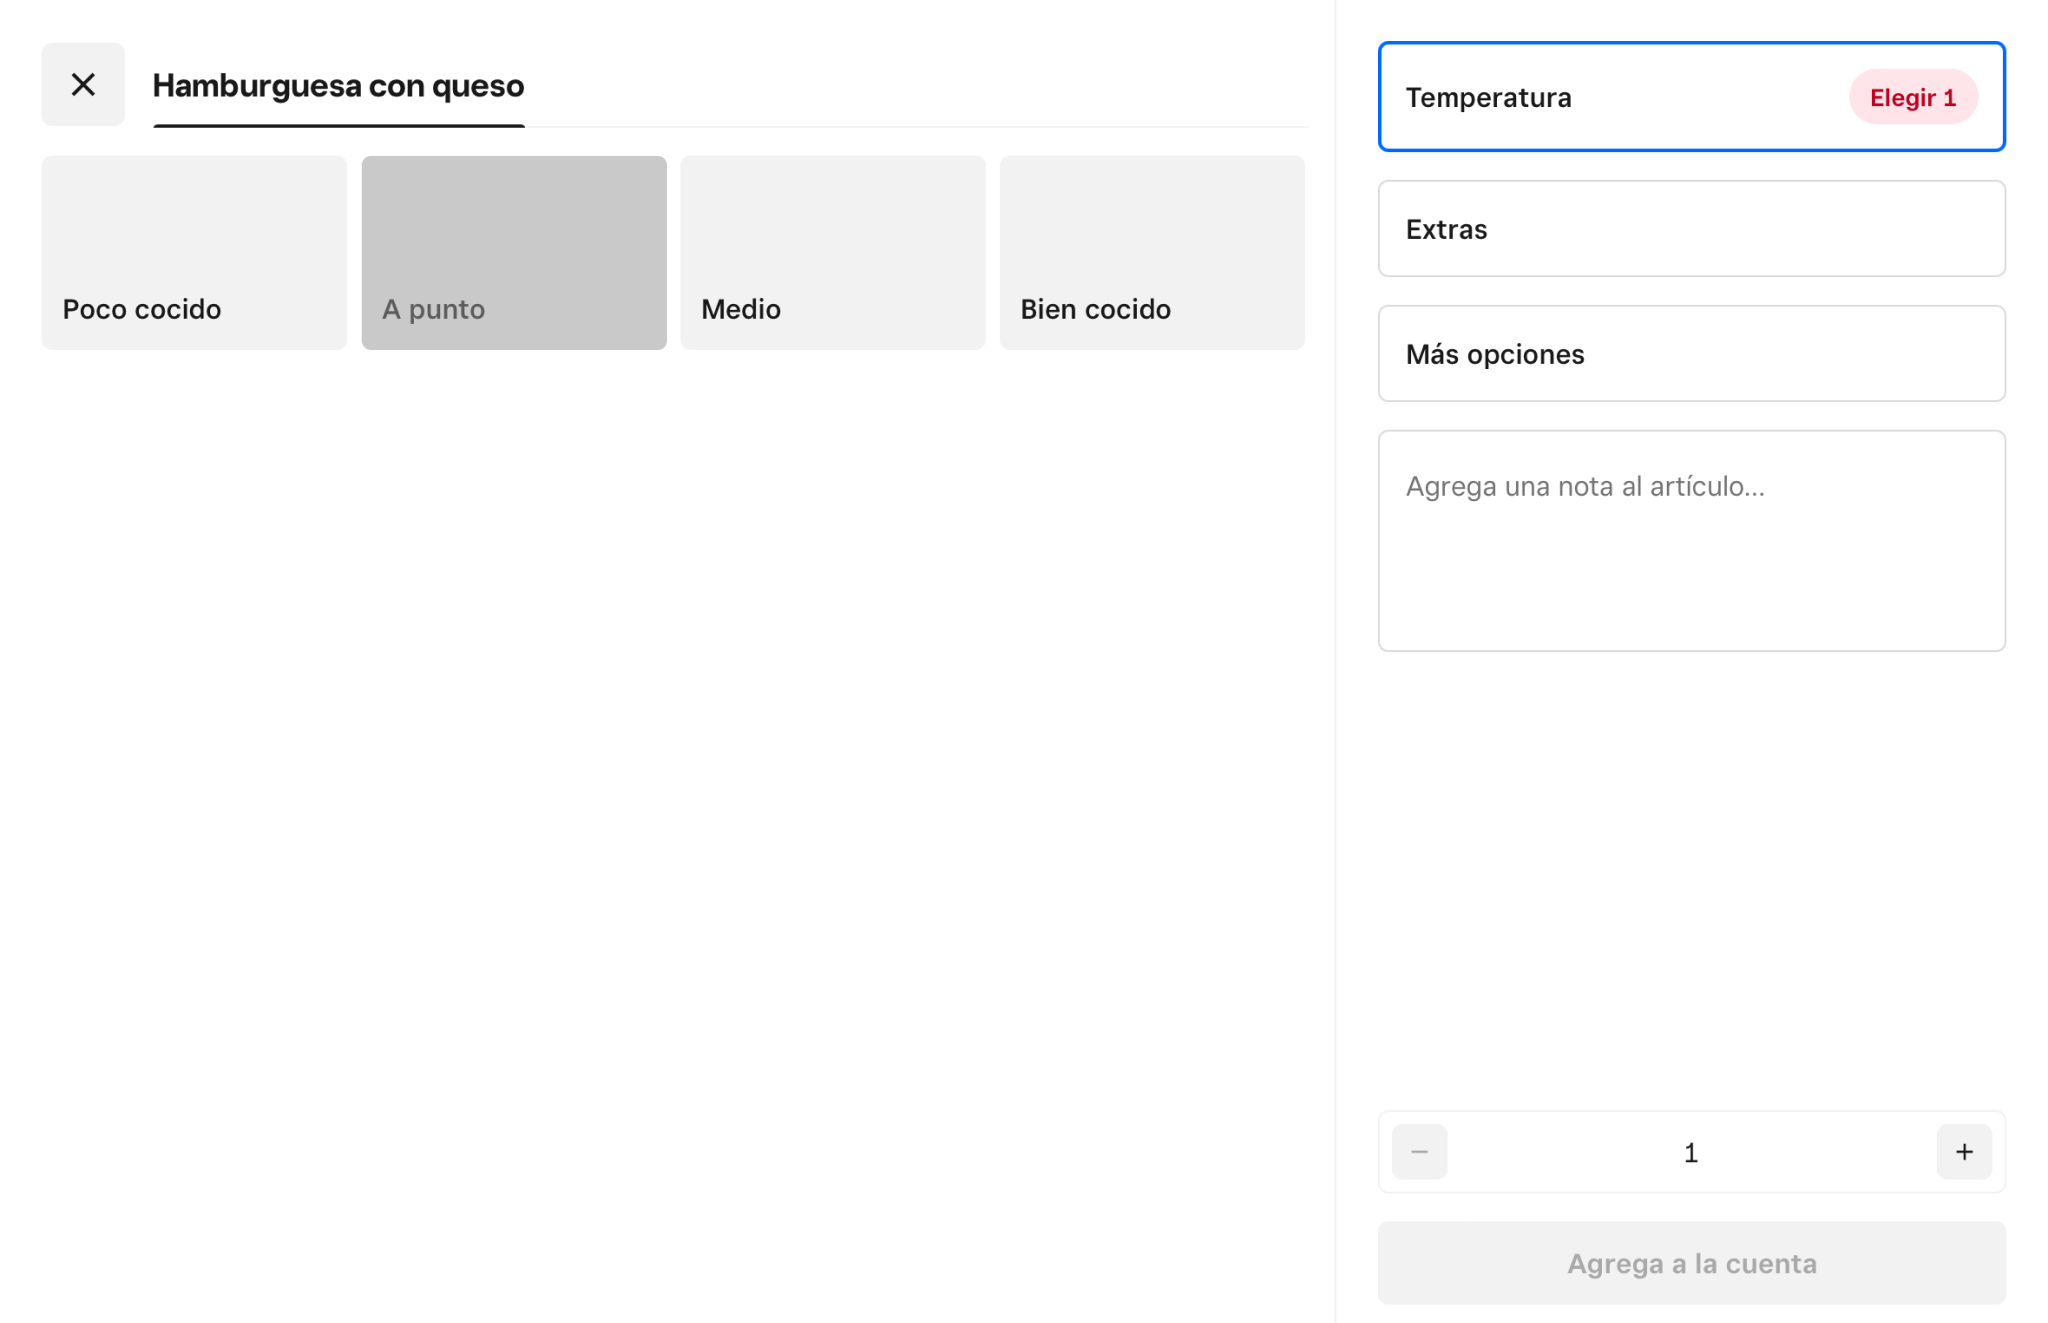Select the Bien cocido tile
Screen dimensions: 2048x1323
[x=1152, y=252]
